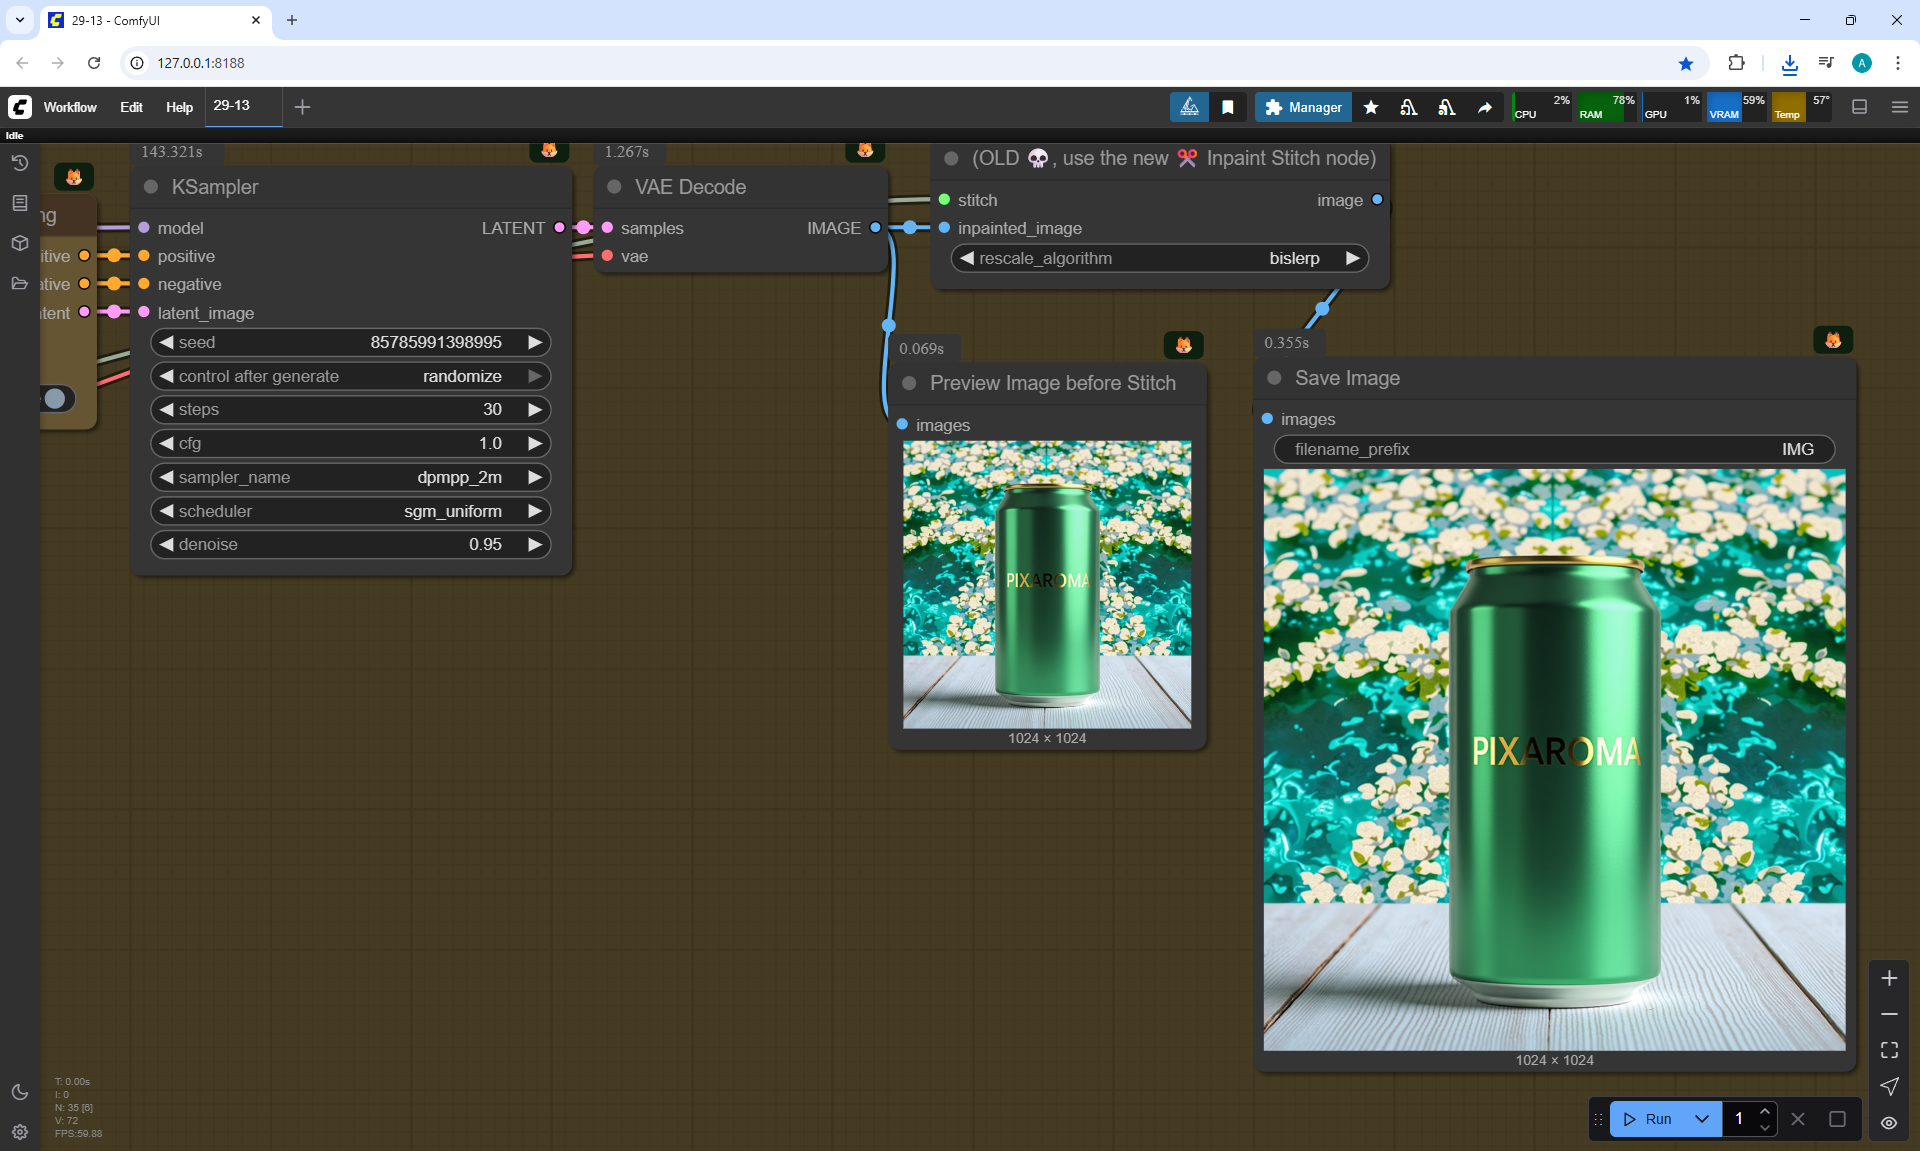
Task: Collapse the KSampler node dot
Action: pos(151,187)
